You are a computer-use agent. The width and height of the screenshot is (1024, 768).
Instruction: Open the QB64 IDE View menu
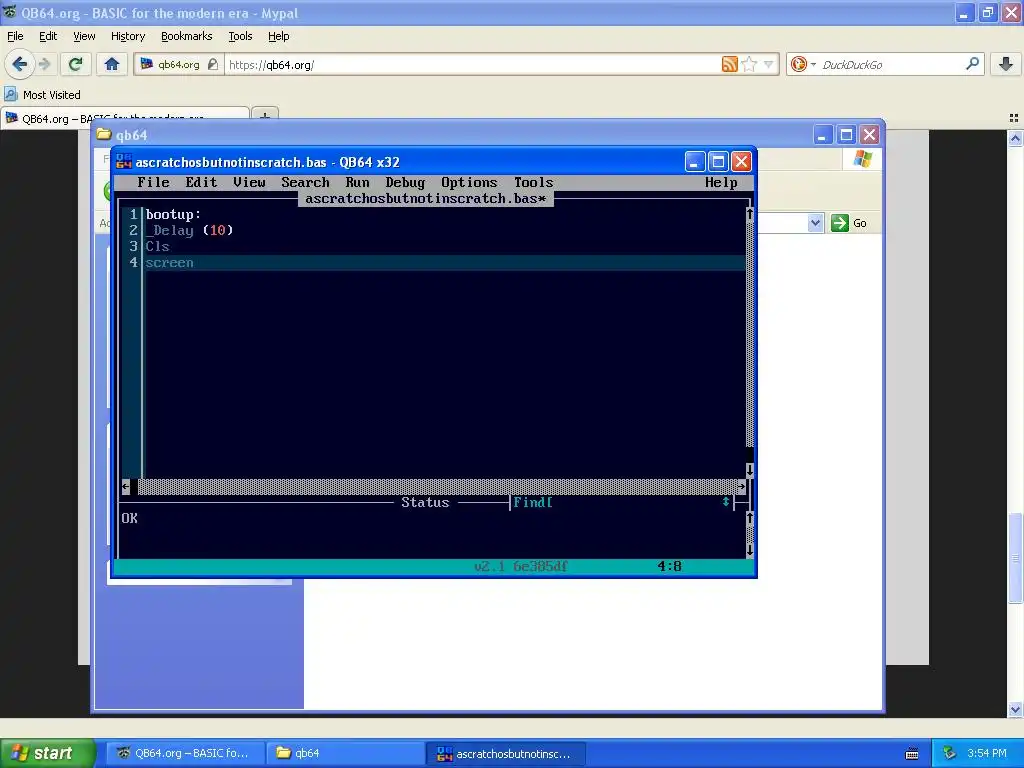click(249, 182)
